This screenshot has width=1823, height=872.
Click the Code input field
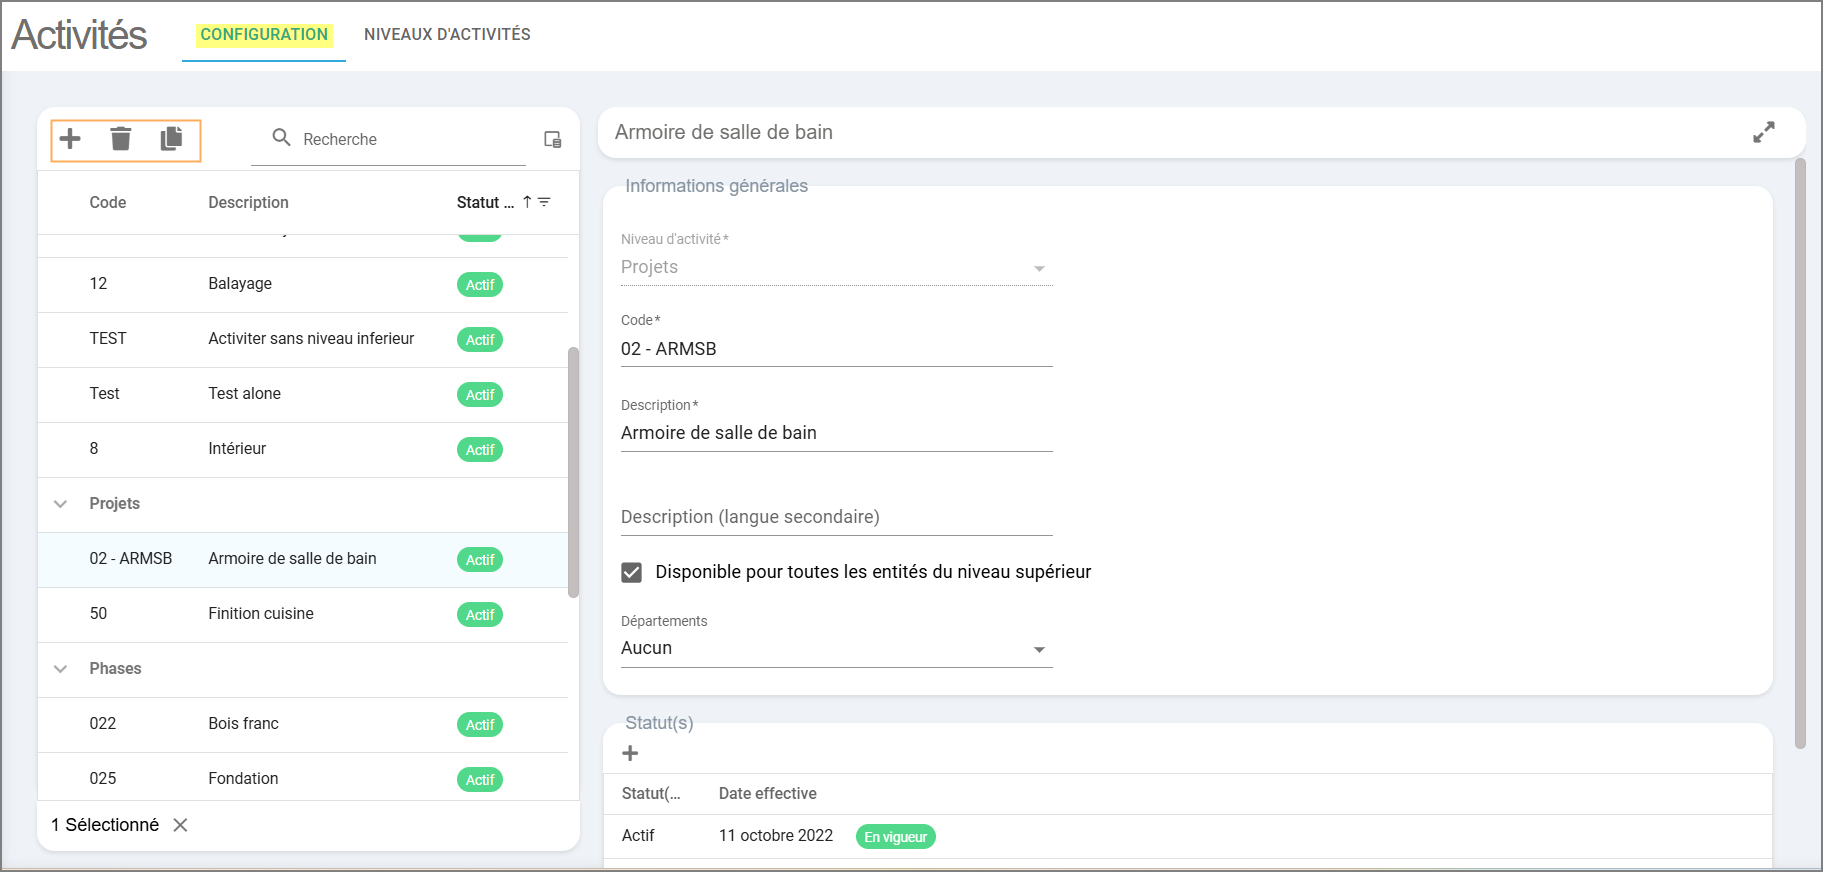836,349
